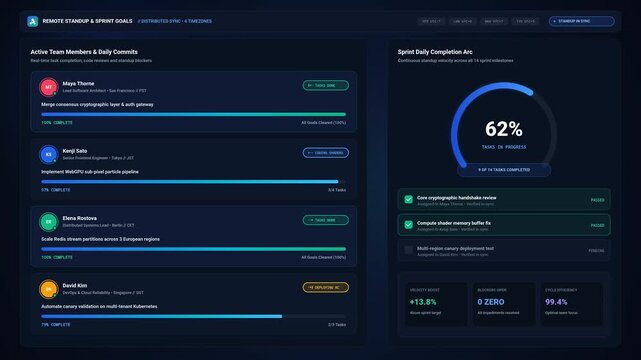Click Merge consensus cryptographic layer task text
This screenshot has width=641, height=360.
point(97,105)
